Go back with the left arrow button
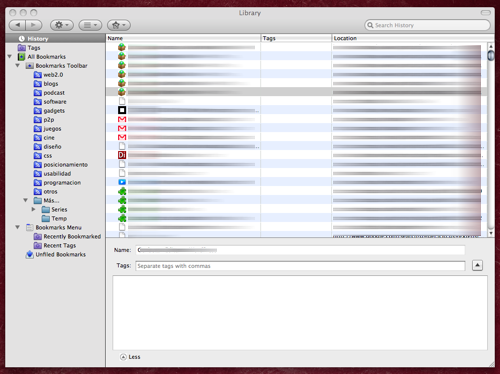The image size is (500, 374). pyautogui.click(x=17, y=25)
